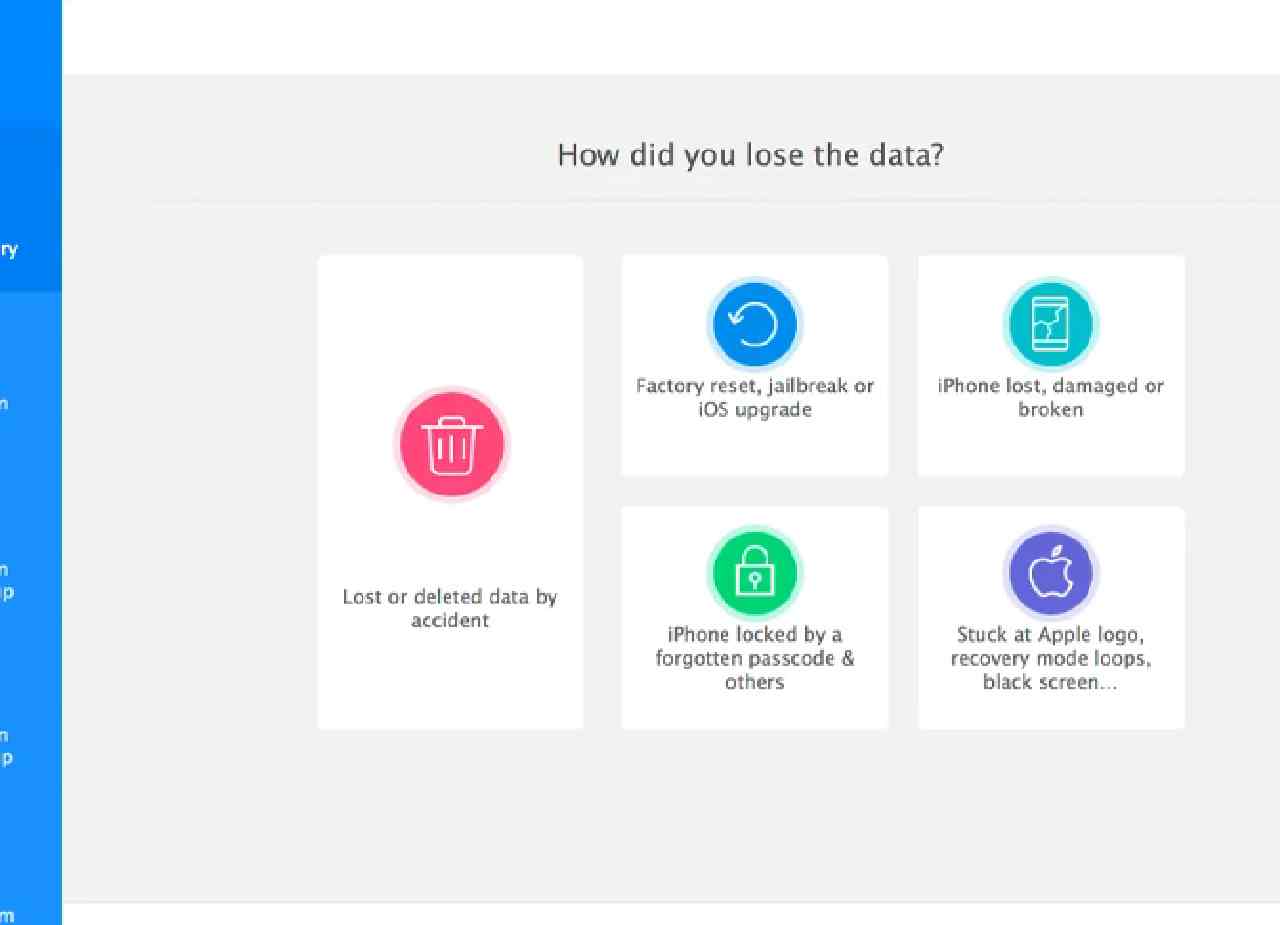Click the green padlock icon
The image size is (1280, 925).
754,574
